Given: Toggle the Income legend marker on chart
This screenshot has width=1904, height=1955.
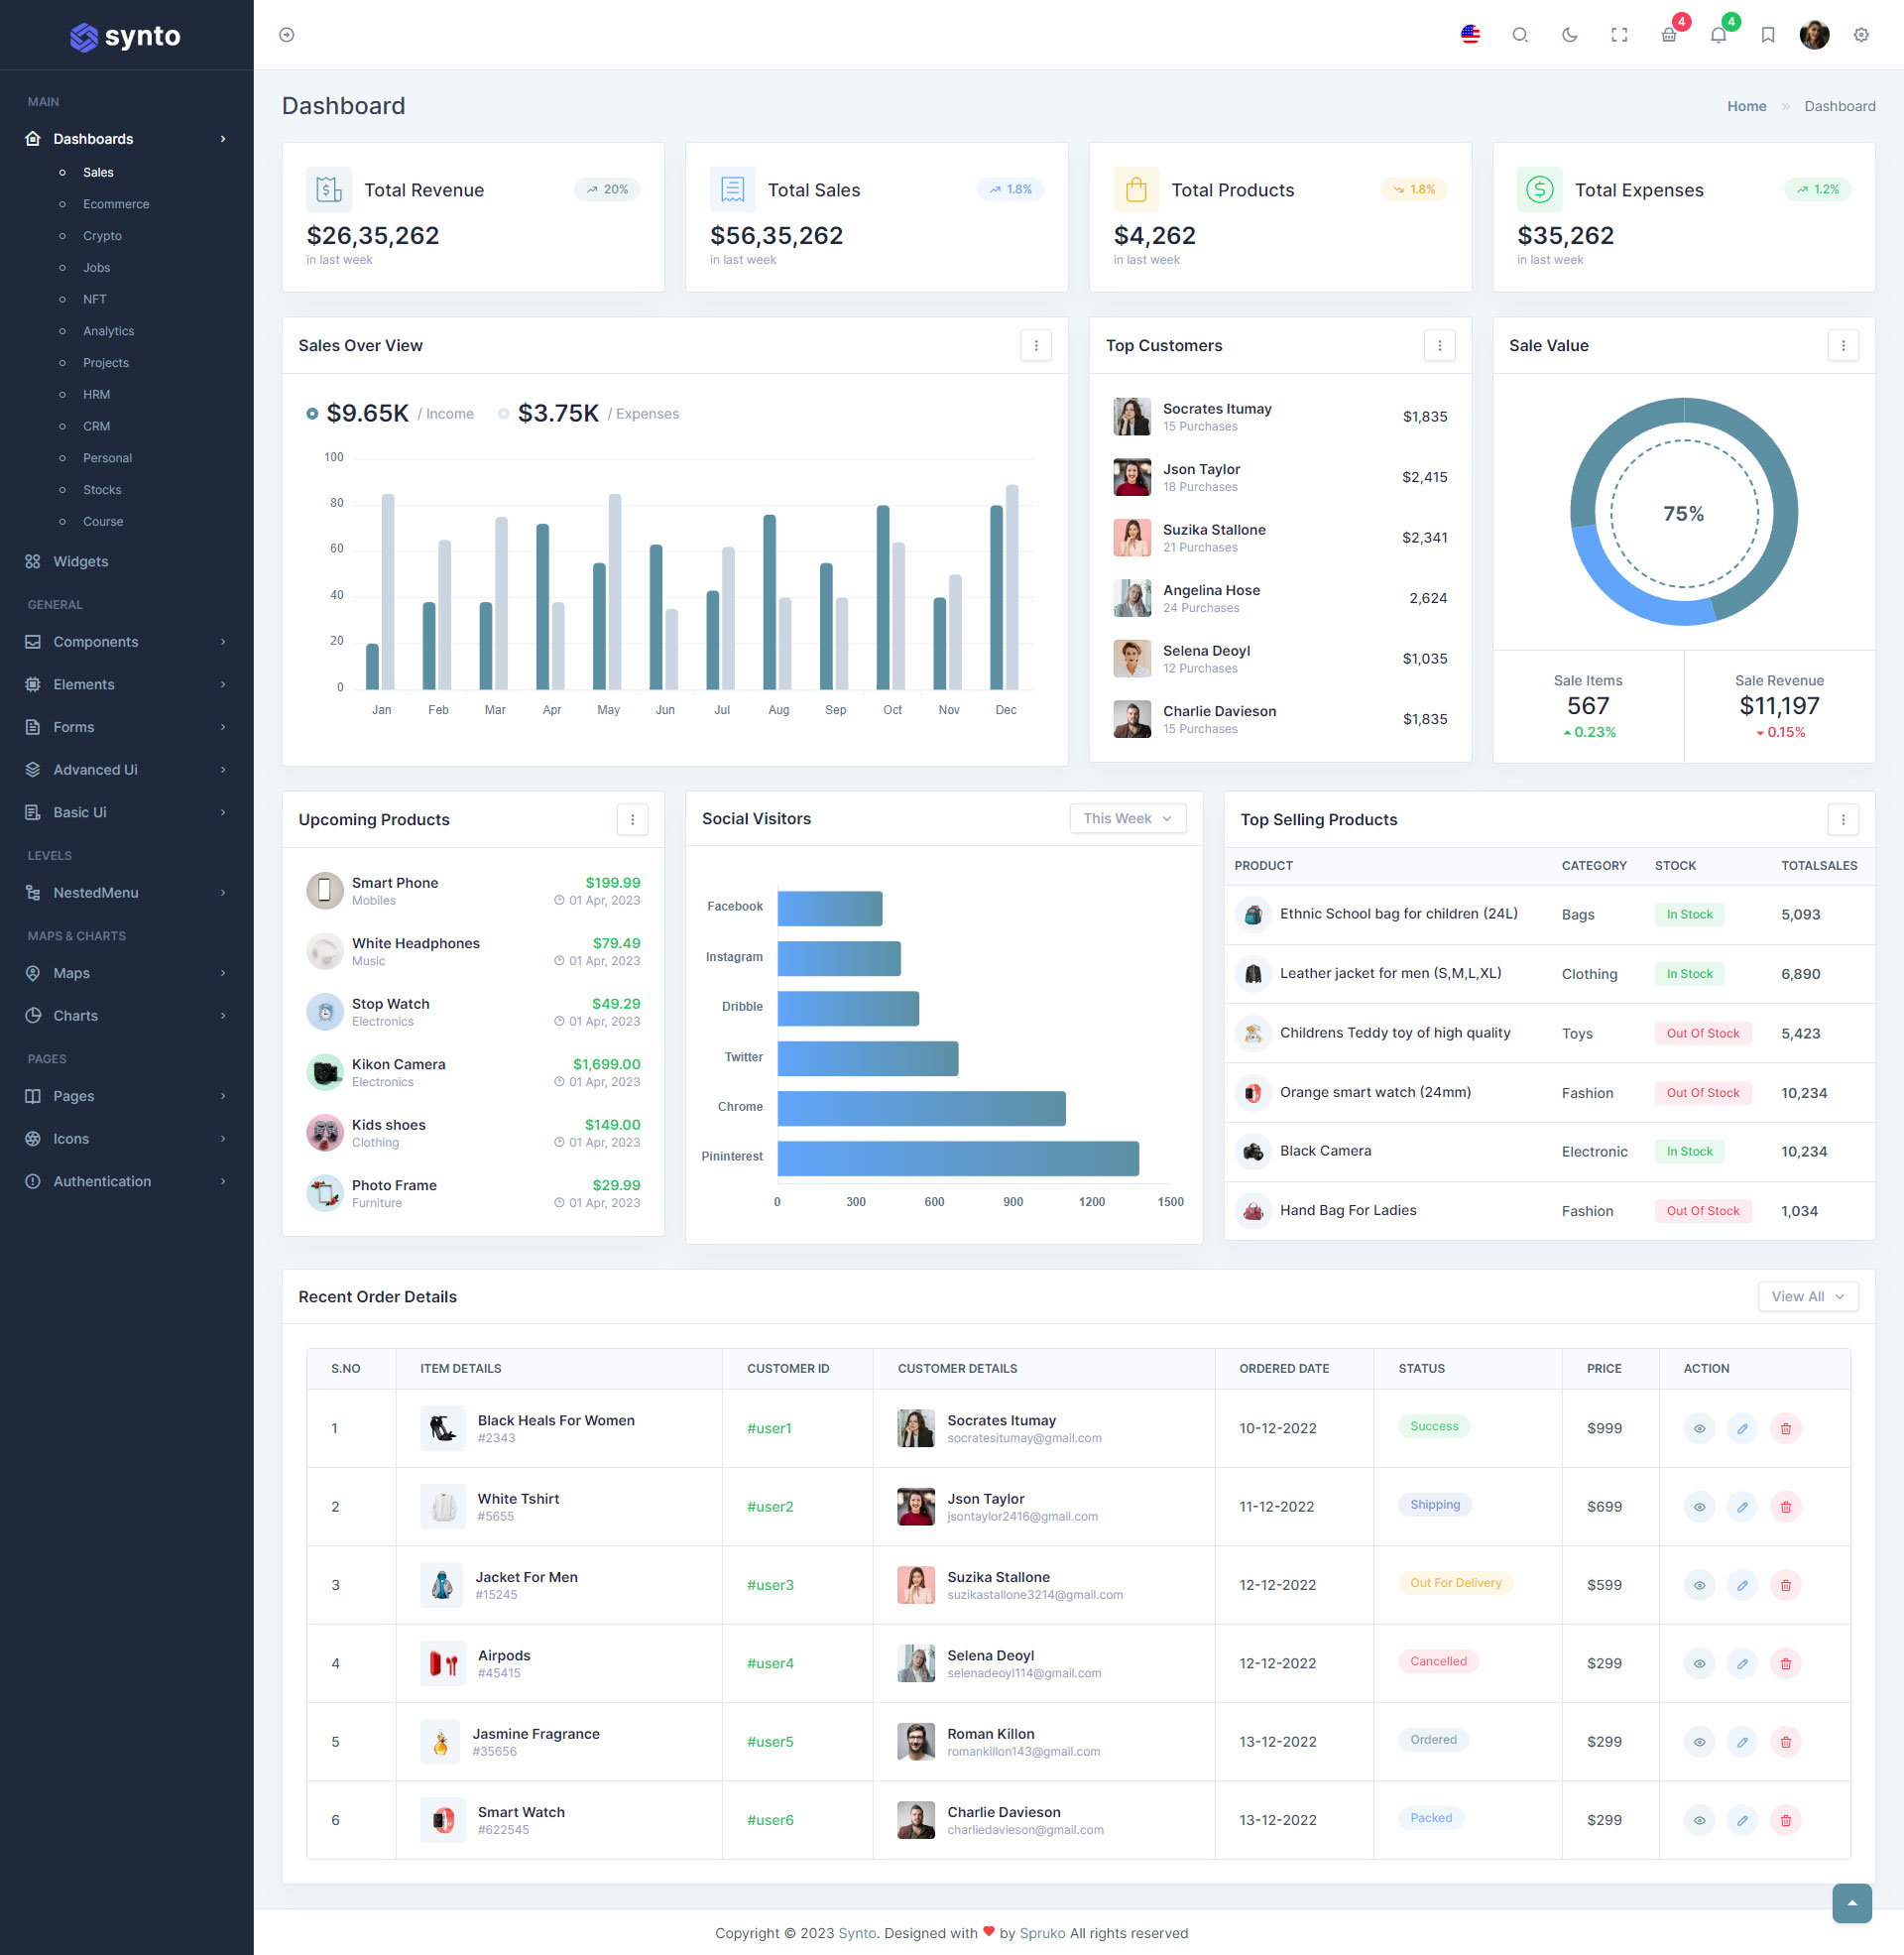Looking at the screenshot, I should 312,413.
